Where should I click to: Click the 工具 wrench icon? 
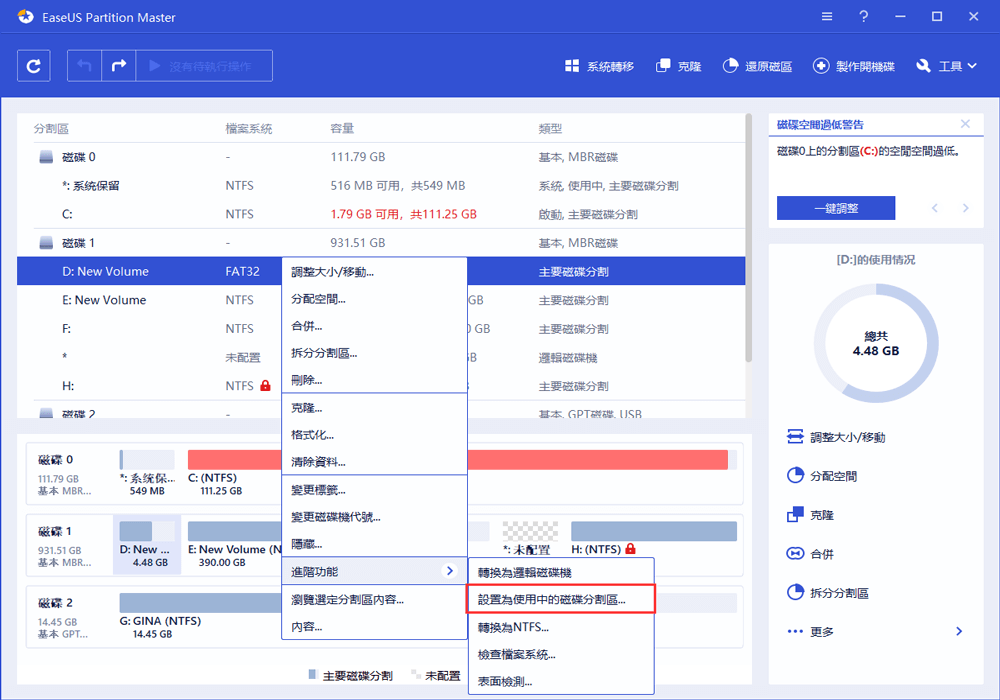[923, 66]
